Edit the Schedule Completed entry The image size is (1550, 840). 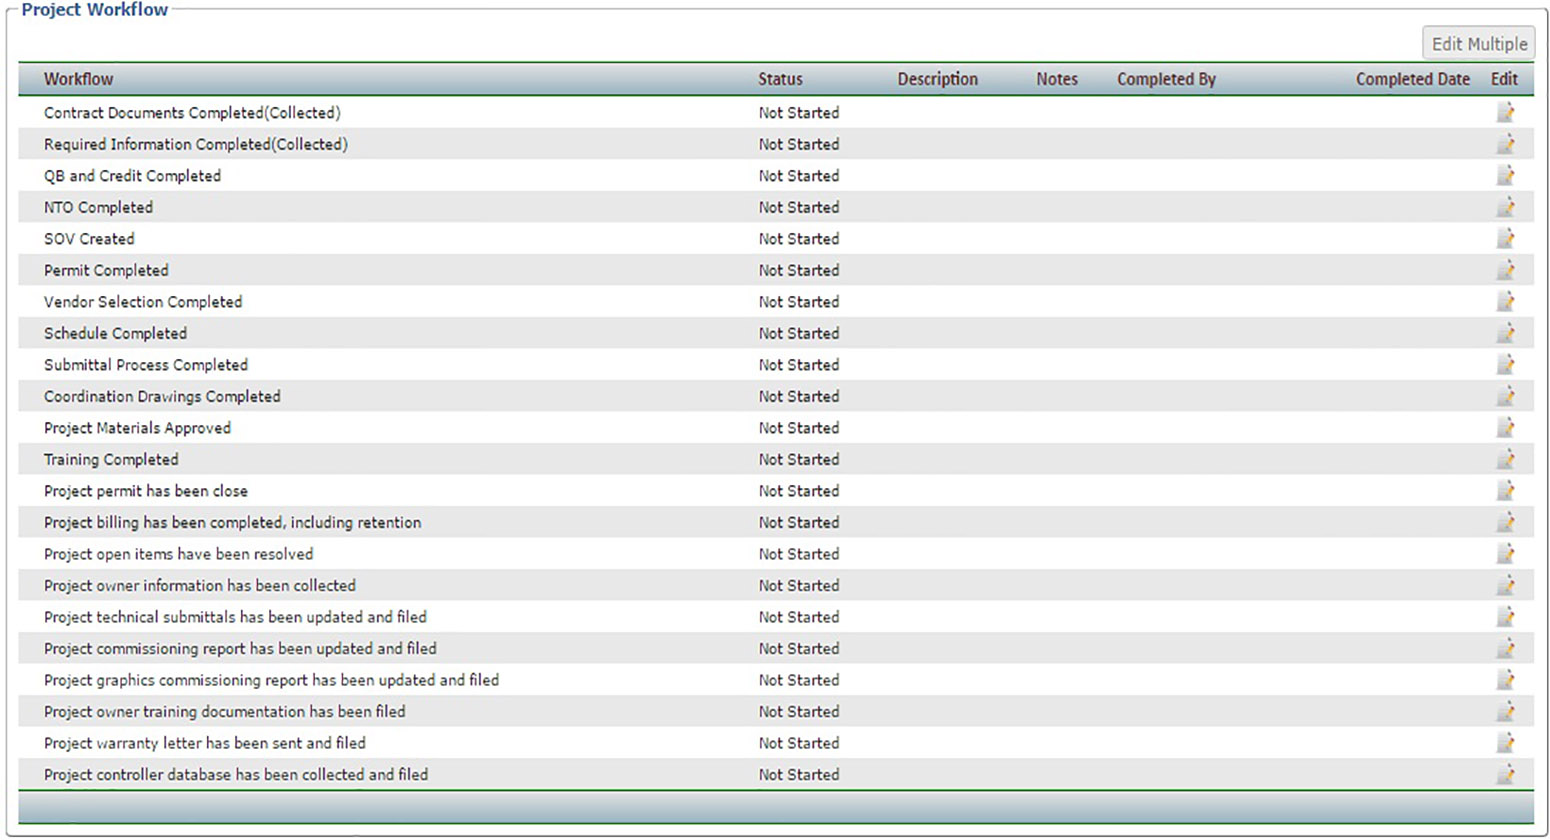(1505, 333)
